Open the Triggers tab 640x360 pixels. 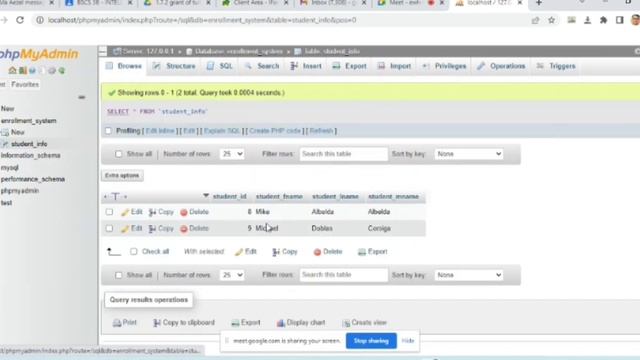coord(556,66)
